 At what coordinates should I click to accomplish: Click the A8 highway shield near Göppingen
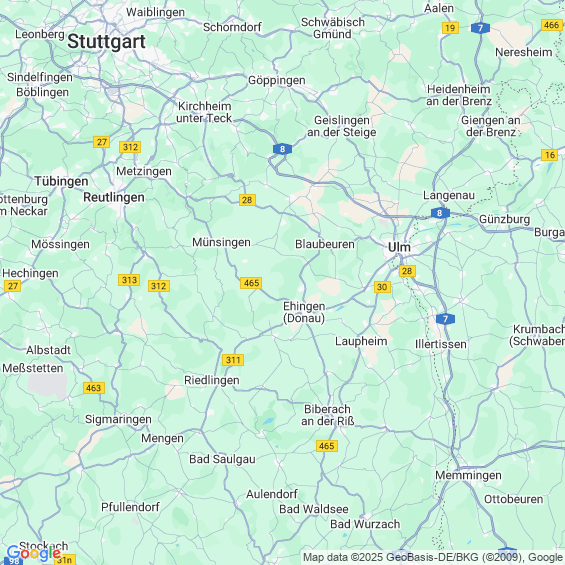click(x=282, y=149)
